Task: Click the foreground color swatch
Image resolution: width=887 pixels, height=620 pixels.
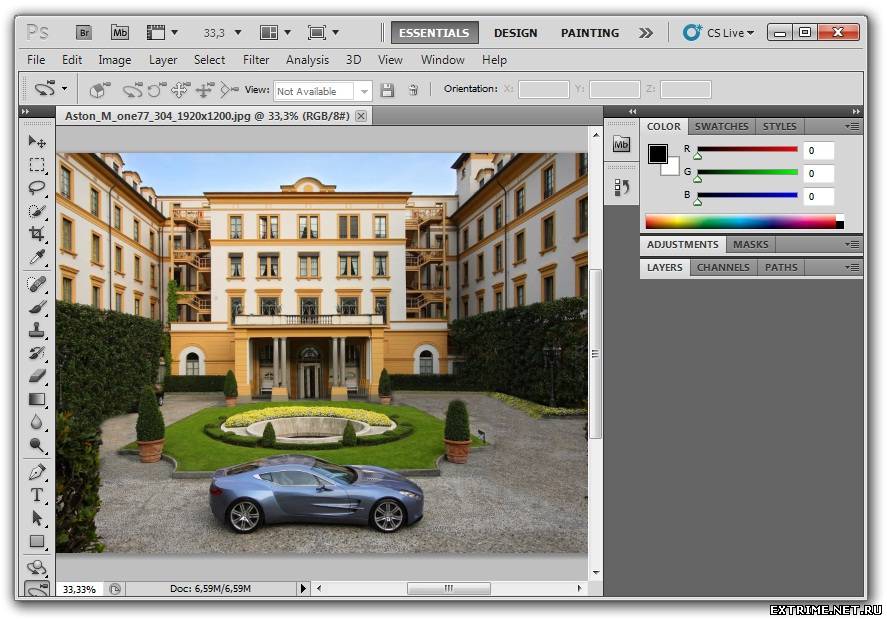Action: coord(657,153)
